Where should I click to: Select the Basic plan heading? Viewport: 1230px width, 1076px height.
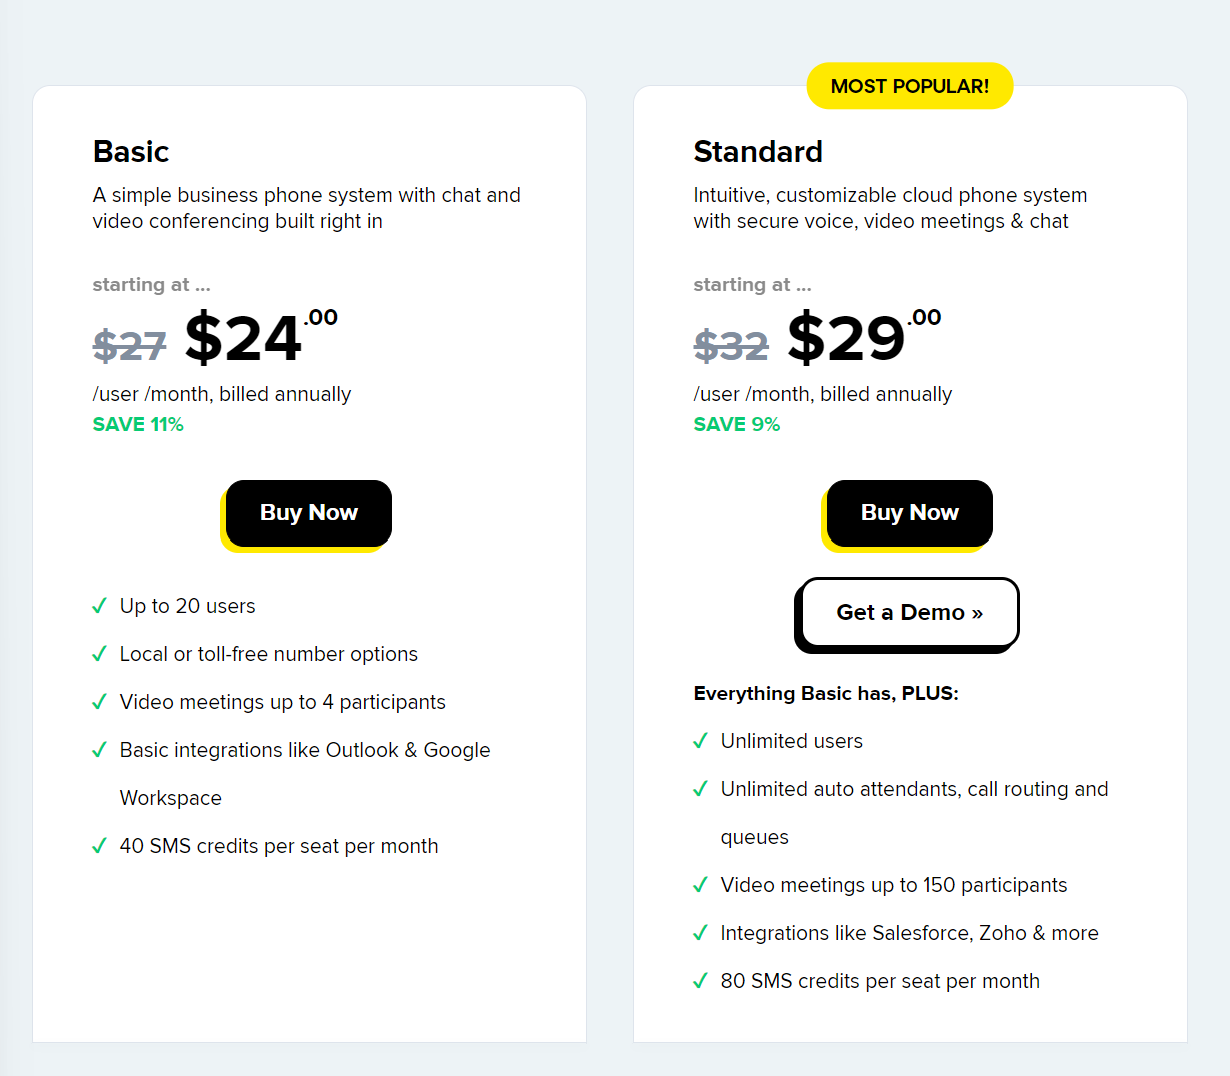point(131,152)
